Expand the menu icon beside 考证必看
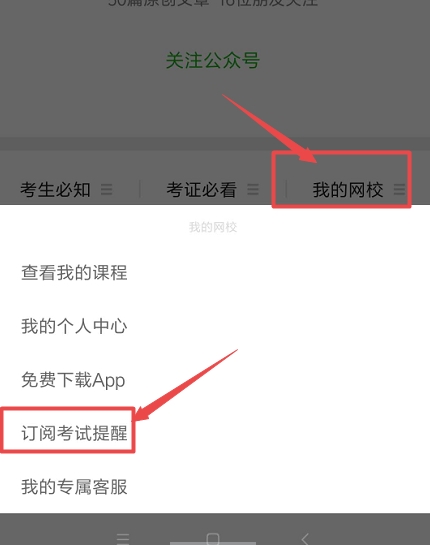The height and width of the screenshot is (545, 430). tap(253, 190)
